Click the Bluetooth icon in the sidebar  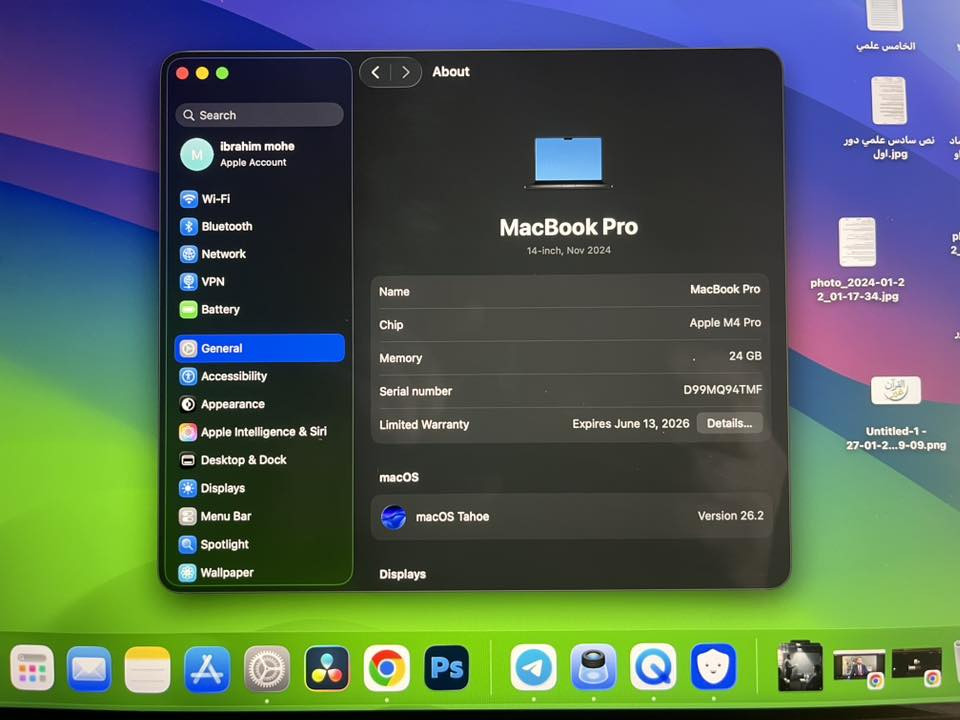(x=222, y=226)
